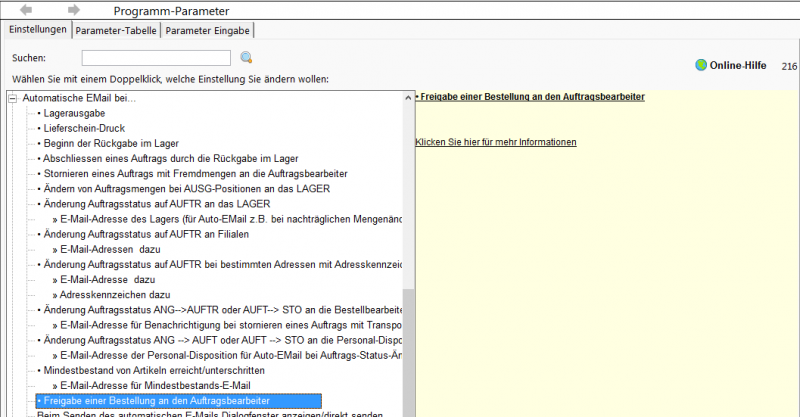Collapse the 'Automatische EMail bei…' tree node
The width and height of the screenshot is (800, 417).
[13, 98]
